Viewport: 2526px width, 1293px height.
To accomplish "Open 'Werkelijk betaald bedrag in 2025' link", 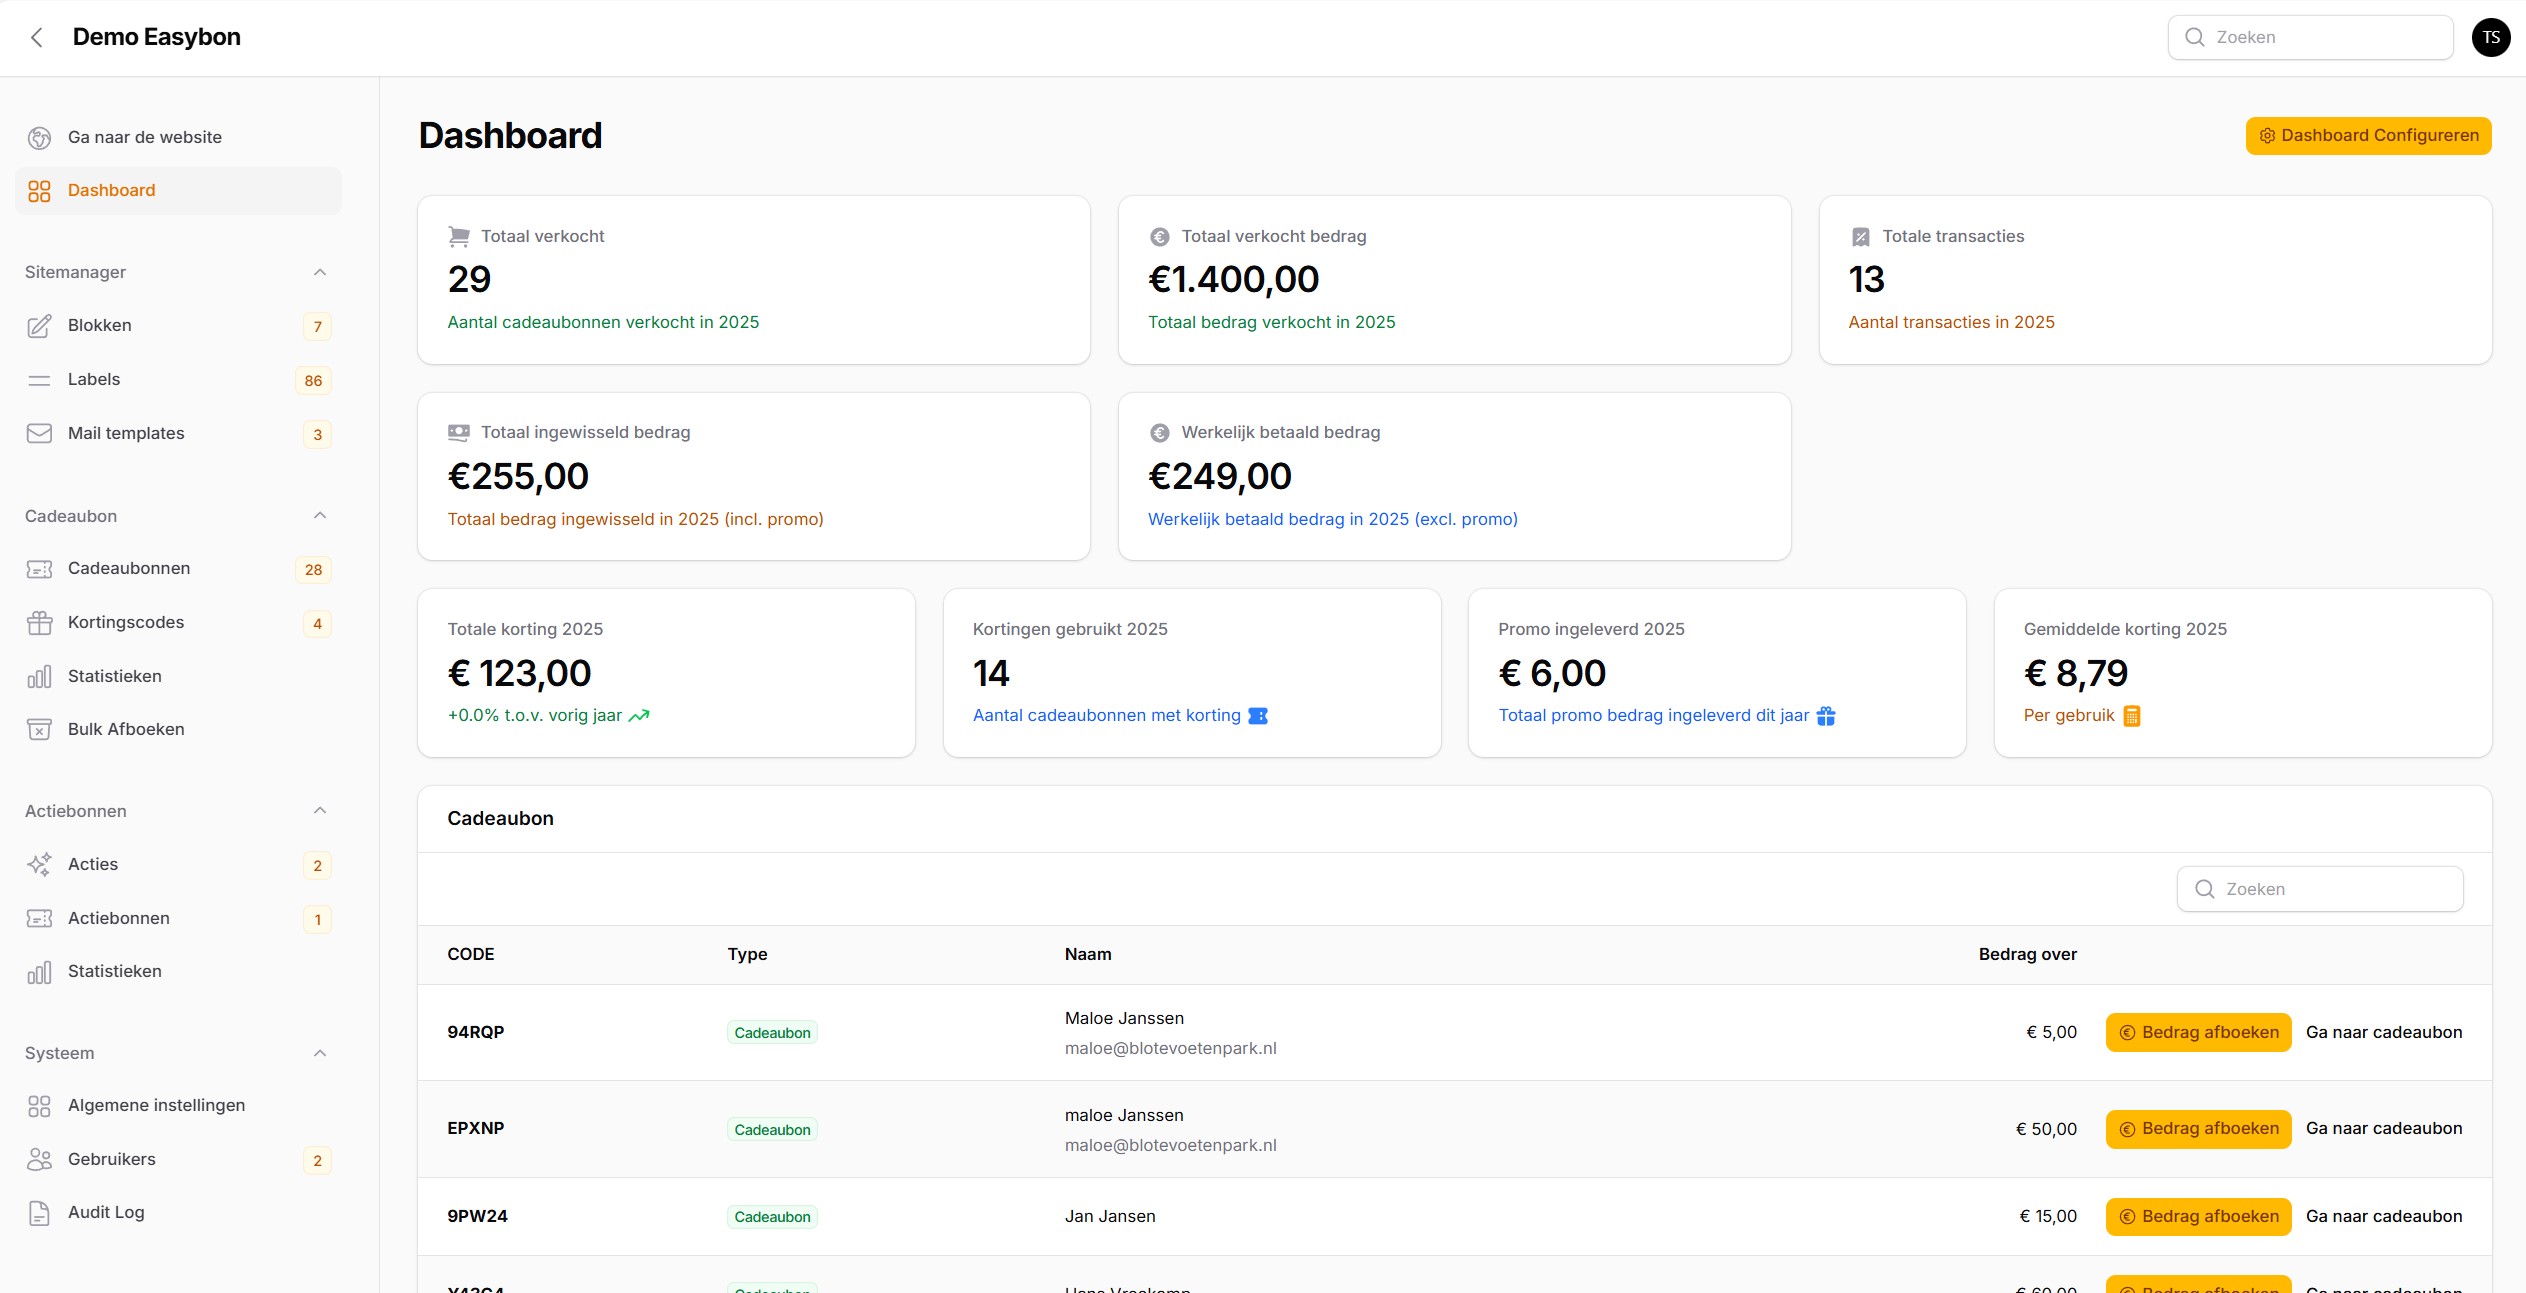I will click(x=1333, y=519).
